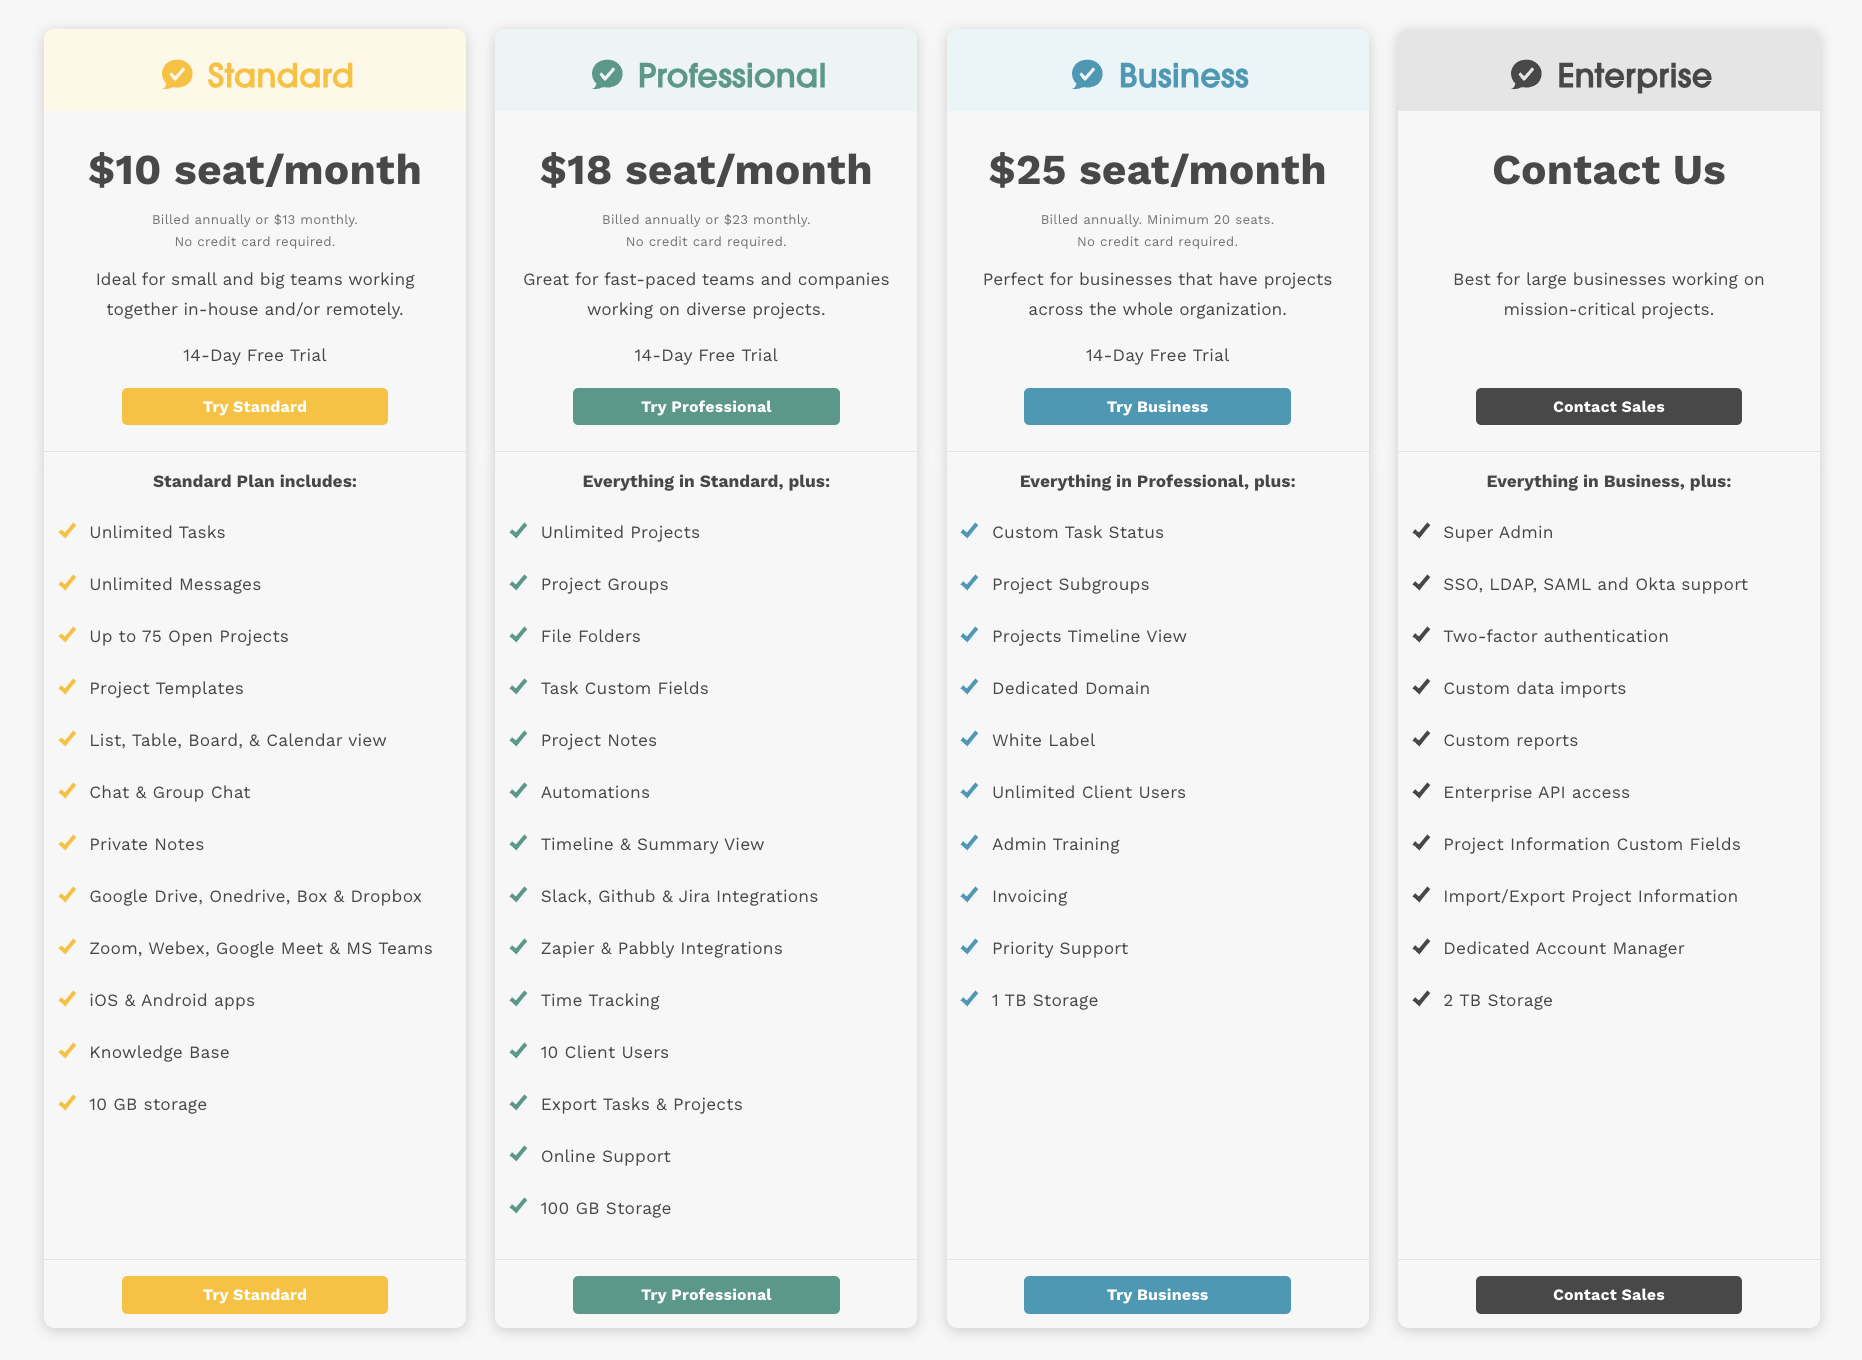Click the bottom Try Professional button
Viewport: 1862px width, 1360px height.
click(x=706, y=1294)
